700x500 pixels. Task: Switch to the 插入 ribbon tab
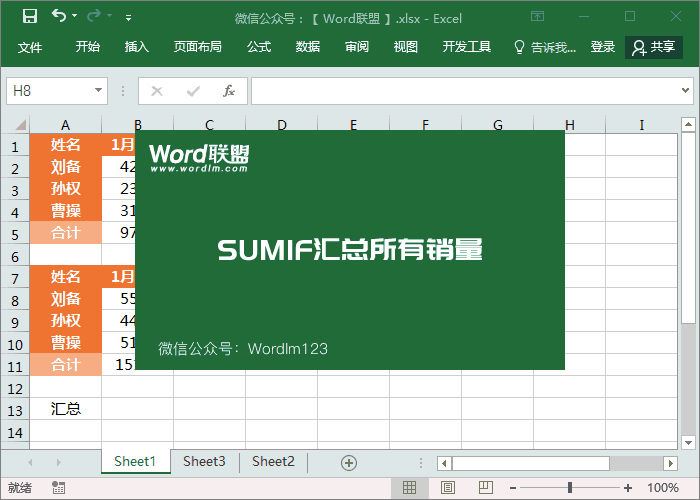pos(137,46)
